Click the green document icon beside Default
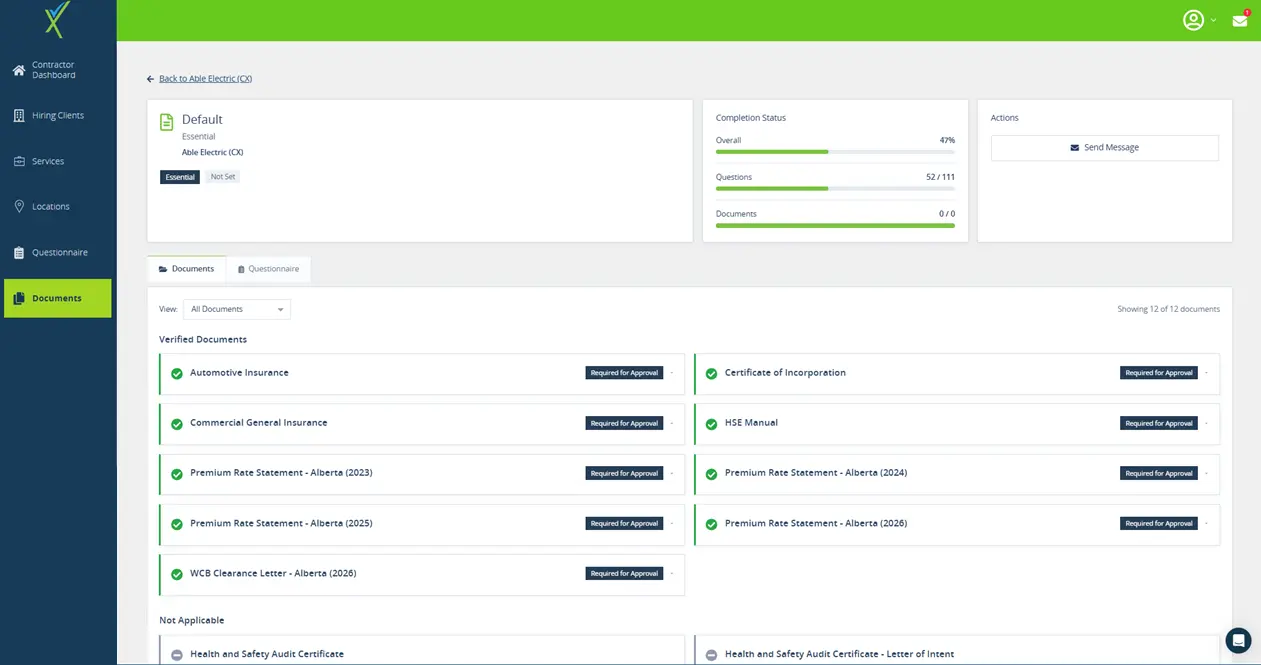 click(x=167, y=122)
